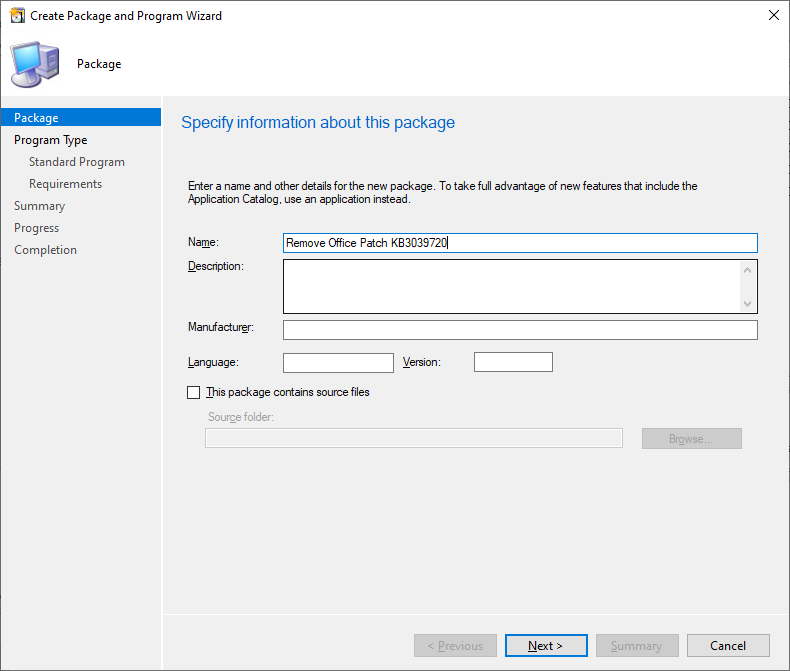Click 'Specify information about this package' heading
Screen dimensions: 790x671
pyautogui.click(x=318, y=122)
